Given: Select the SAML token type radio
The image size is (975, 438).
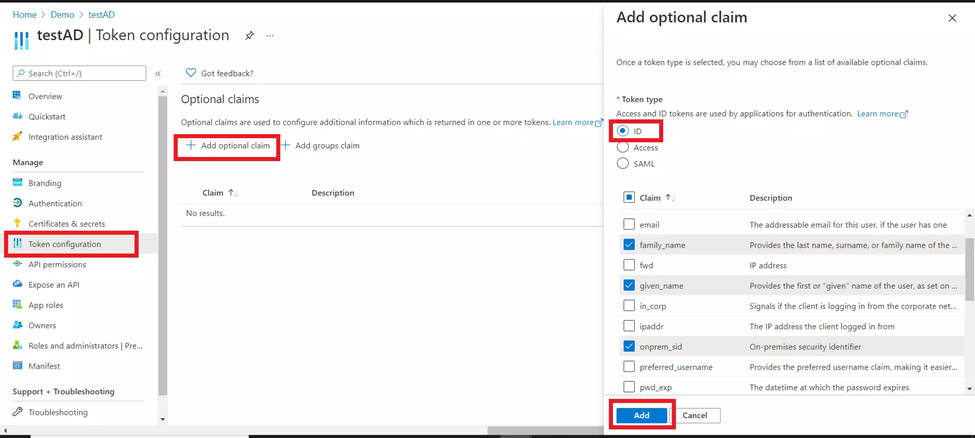Looking at the screenshot, I should tap(622, 164).
